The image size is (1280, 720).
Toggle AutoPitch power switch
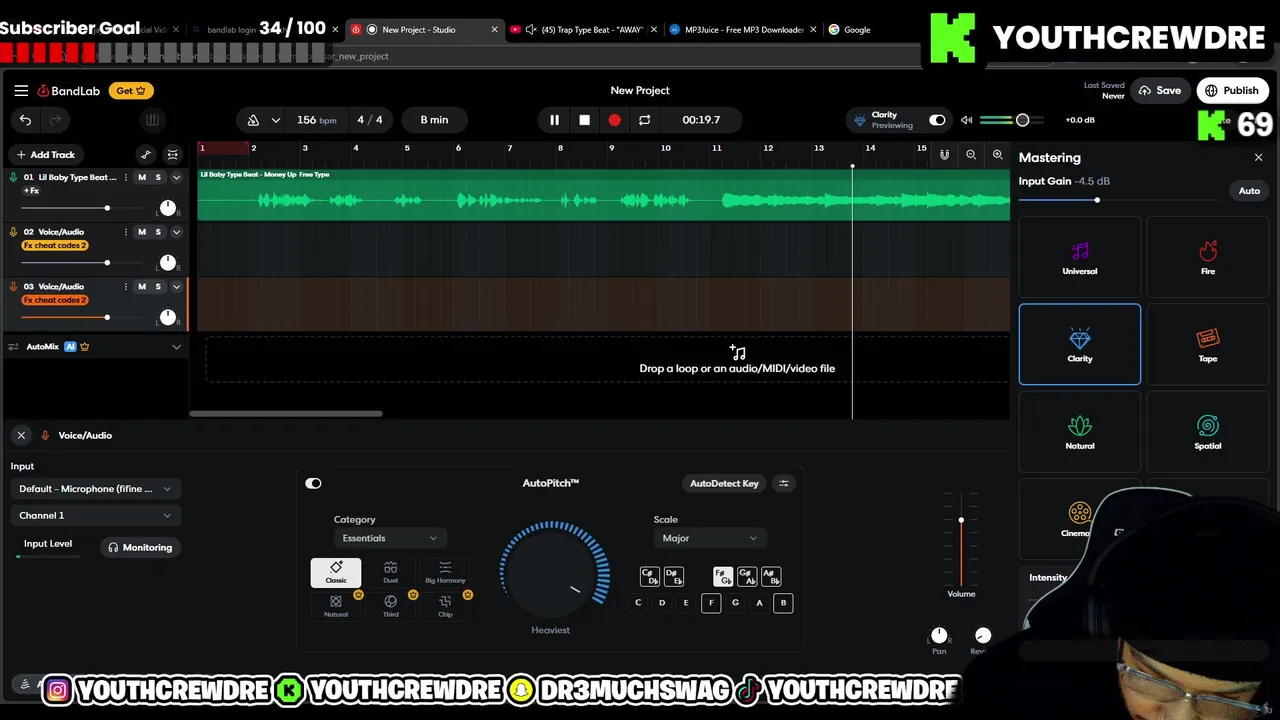coord(313,483)
